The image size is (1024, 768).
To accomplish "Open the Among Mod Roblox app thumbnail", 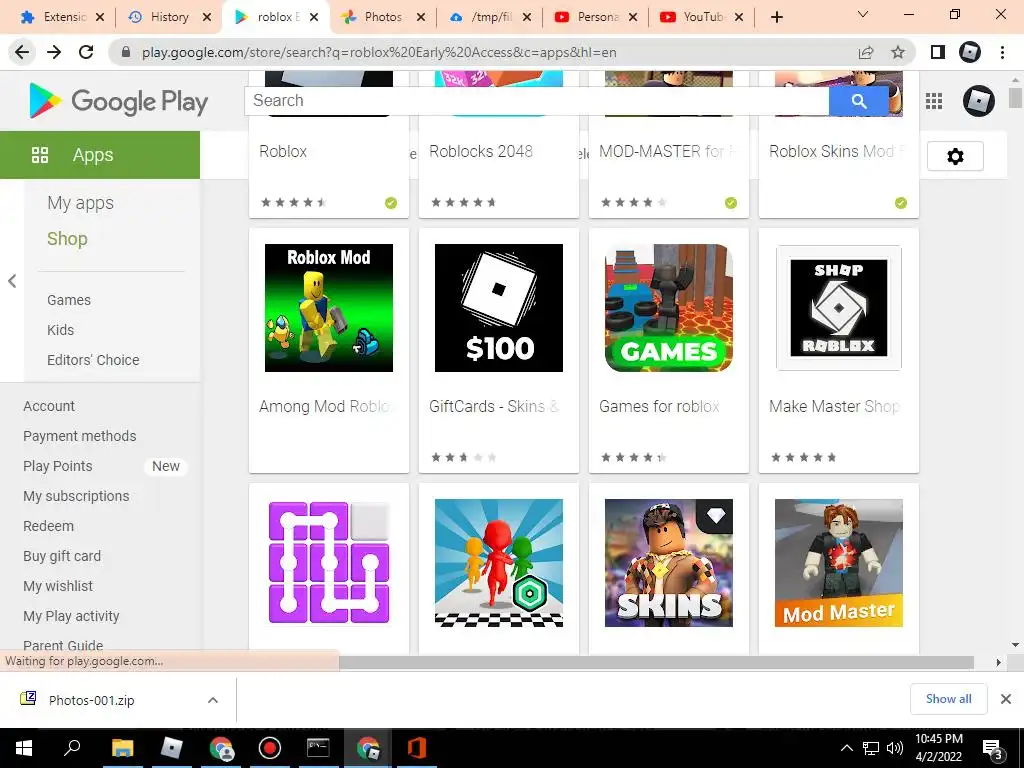I will tap(328, 308).
